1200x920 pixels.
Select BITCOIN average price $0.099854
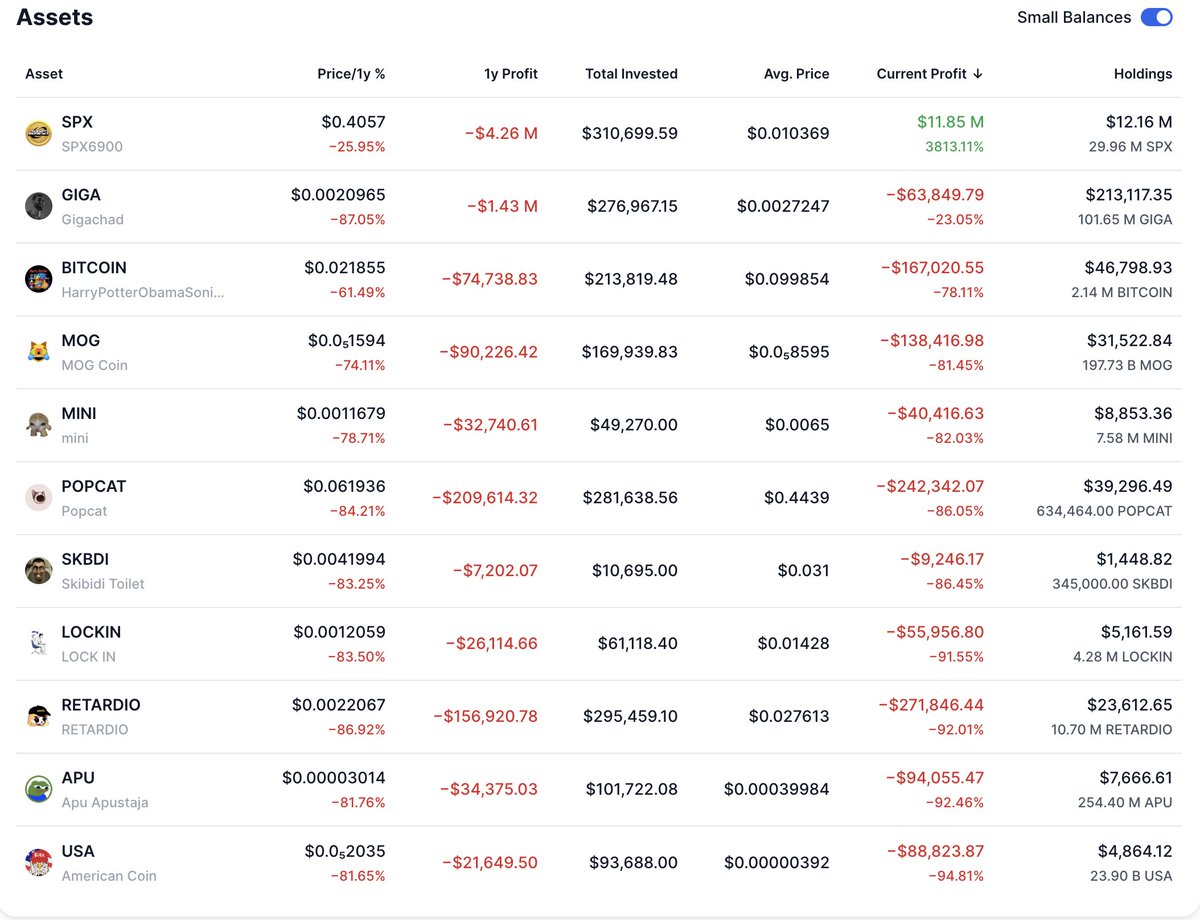coord(787,279)
